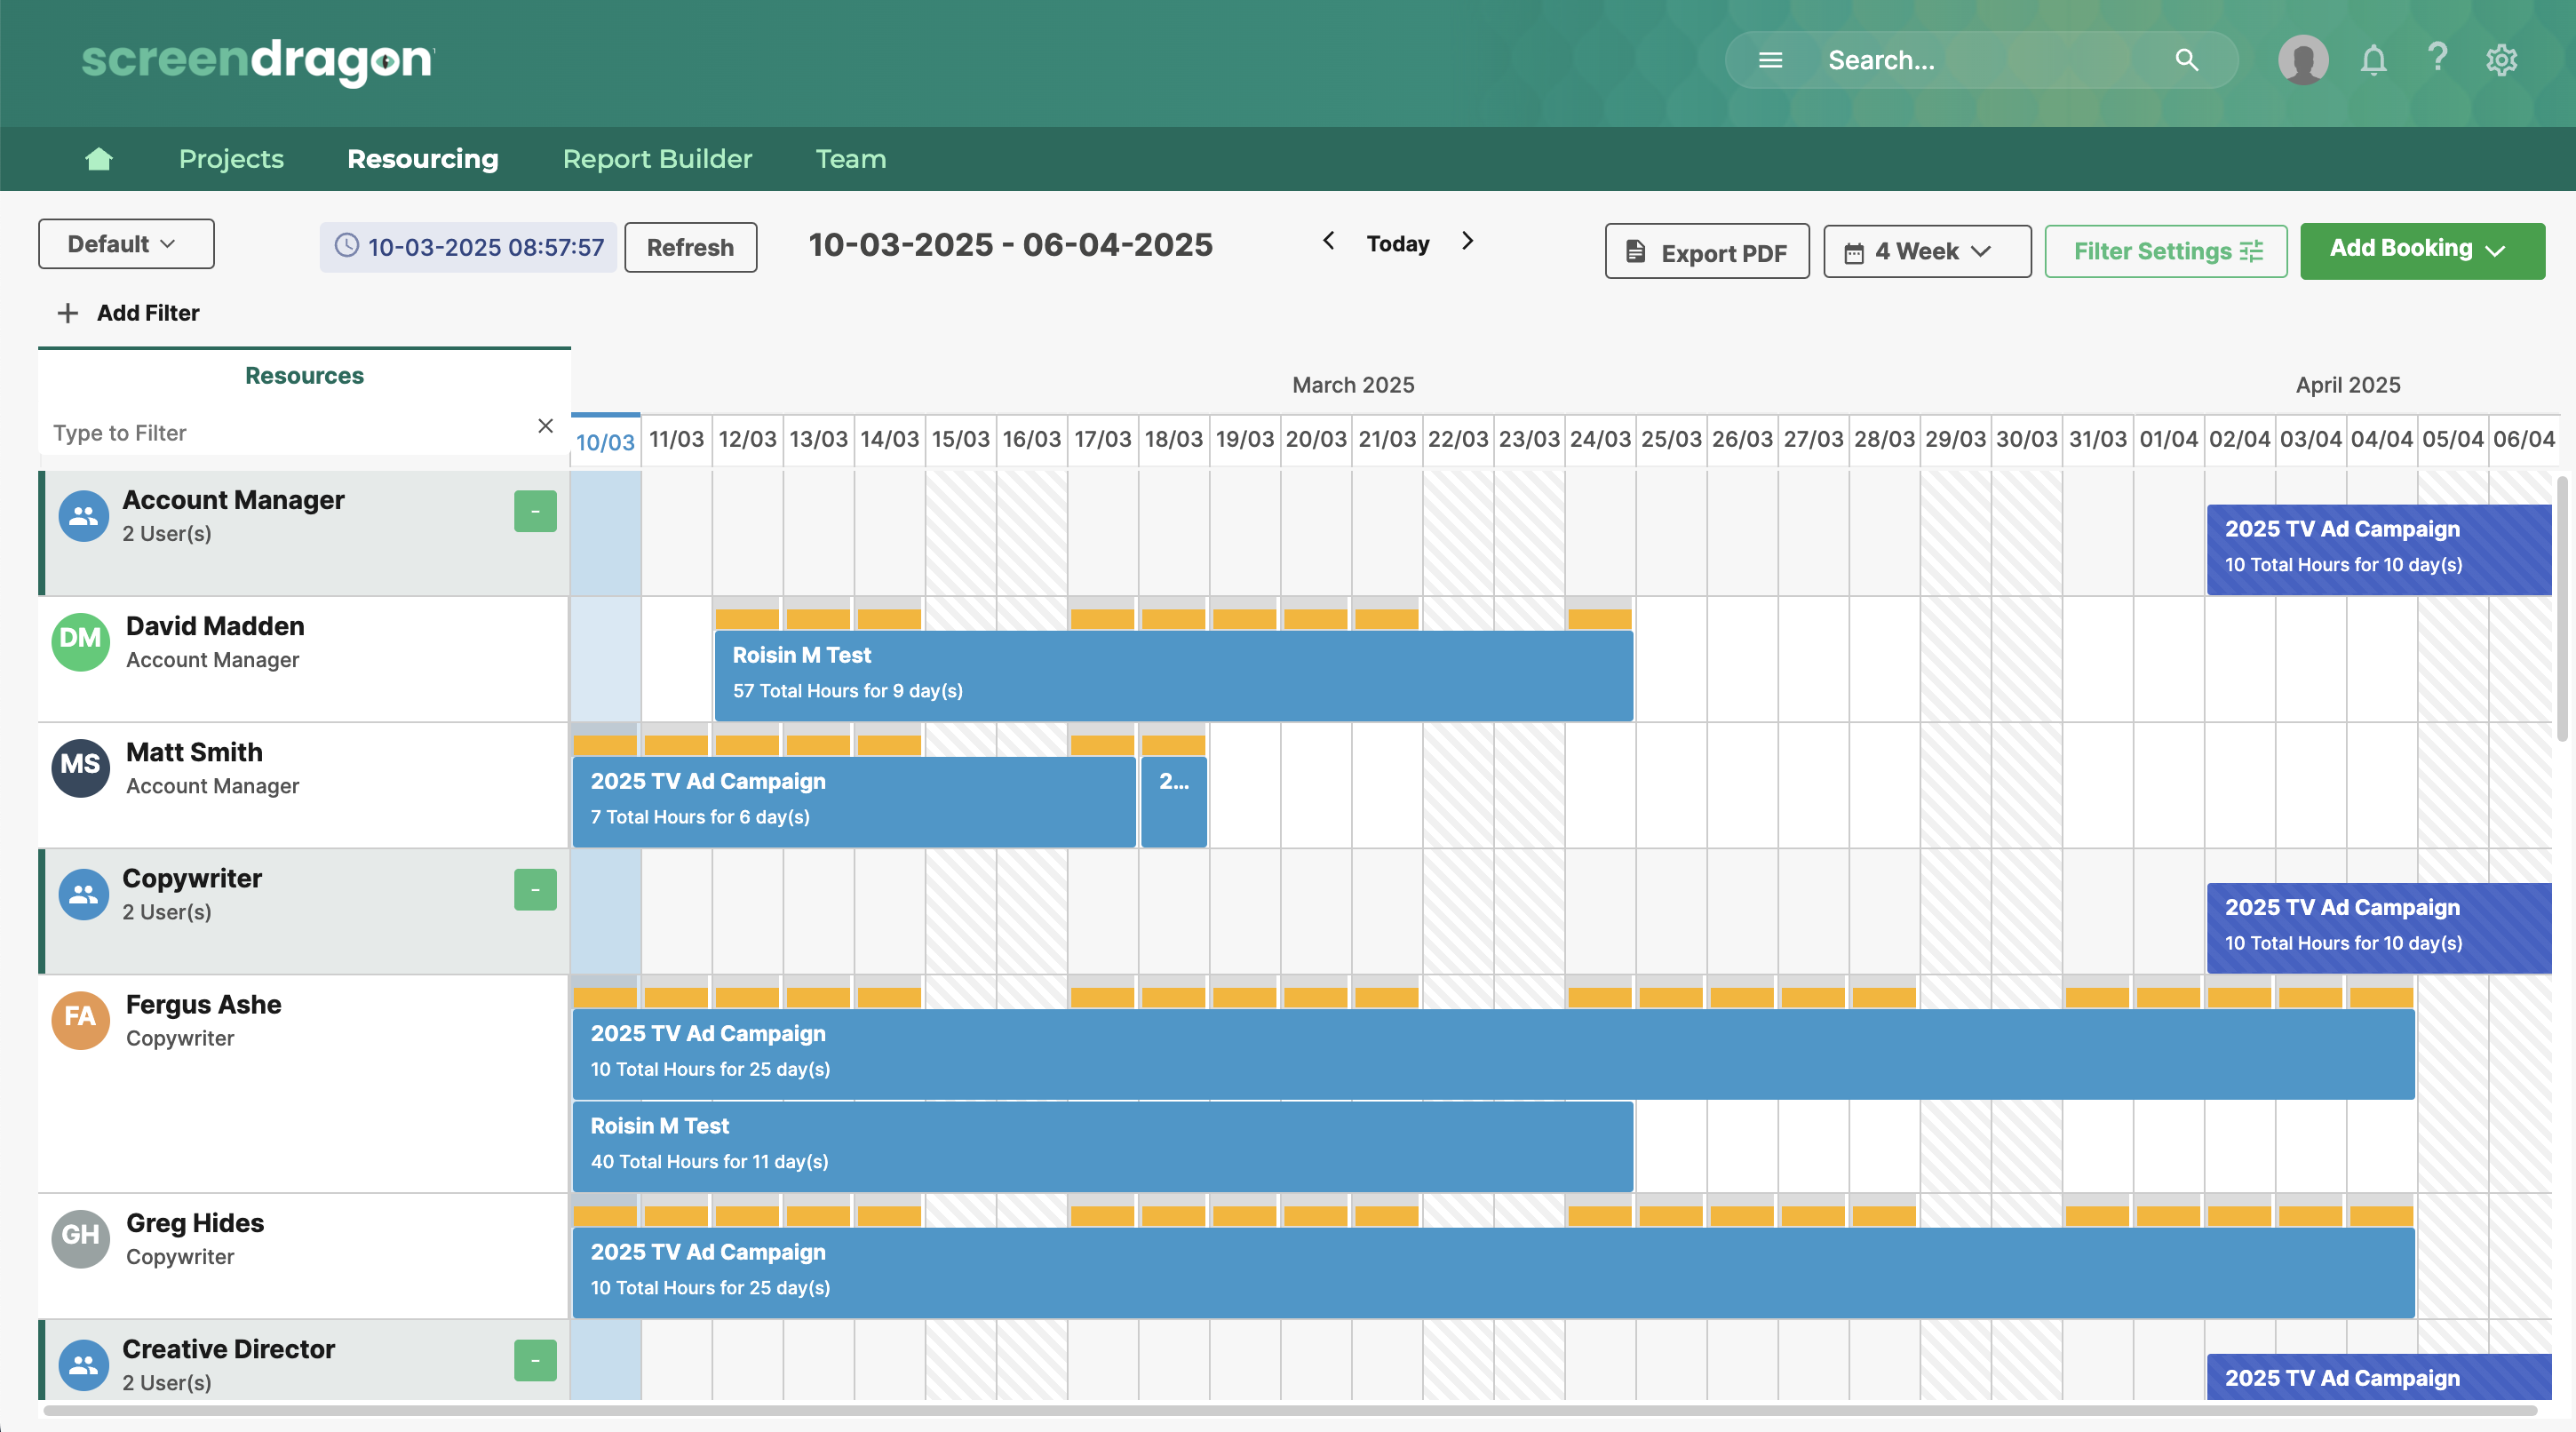Screen dimensions: 2576x1432
Task: Open the 4 Week range dropdown
Action: pos(1926,252)
